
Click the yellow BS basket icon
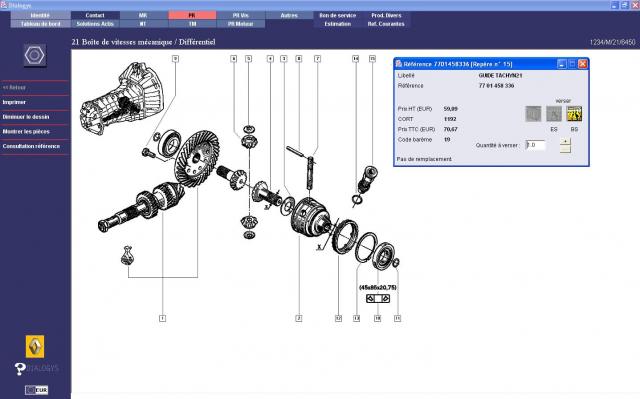(574, 114)
